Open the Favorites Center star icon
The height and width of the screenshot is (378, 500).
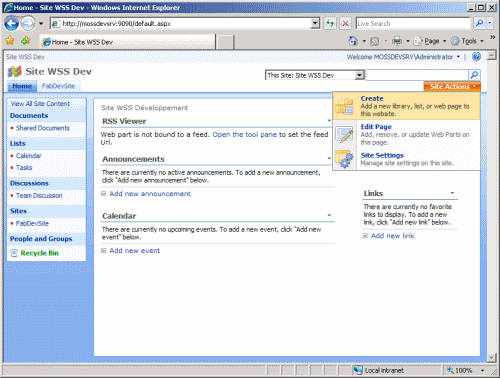click(x=10, y=41)
